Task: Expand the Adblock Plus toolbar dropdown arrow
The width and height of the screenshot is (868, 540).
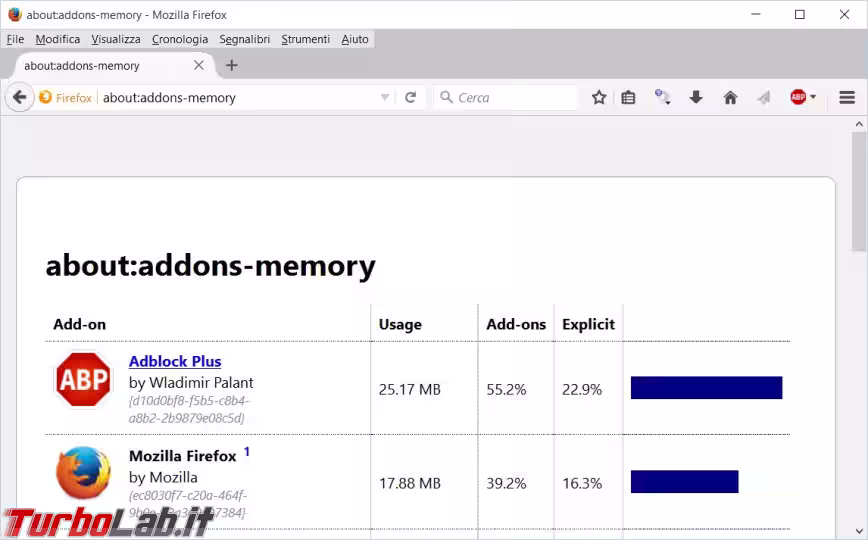Action: [x=813, y=96]
